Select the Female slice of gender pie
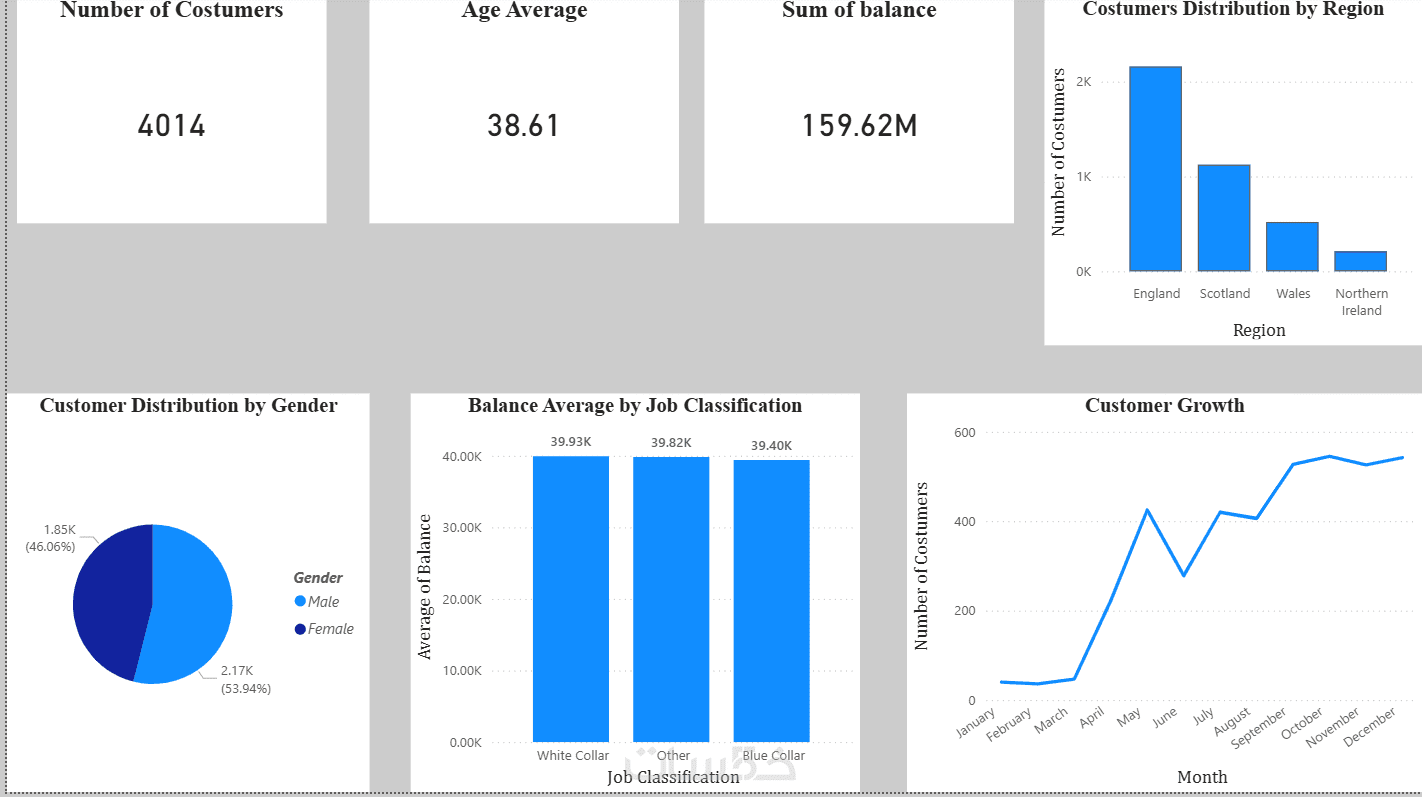The image size is (1422, 797). click(110, 600)
